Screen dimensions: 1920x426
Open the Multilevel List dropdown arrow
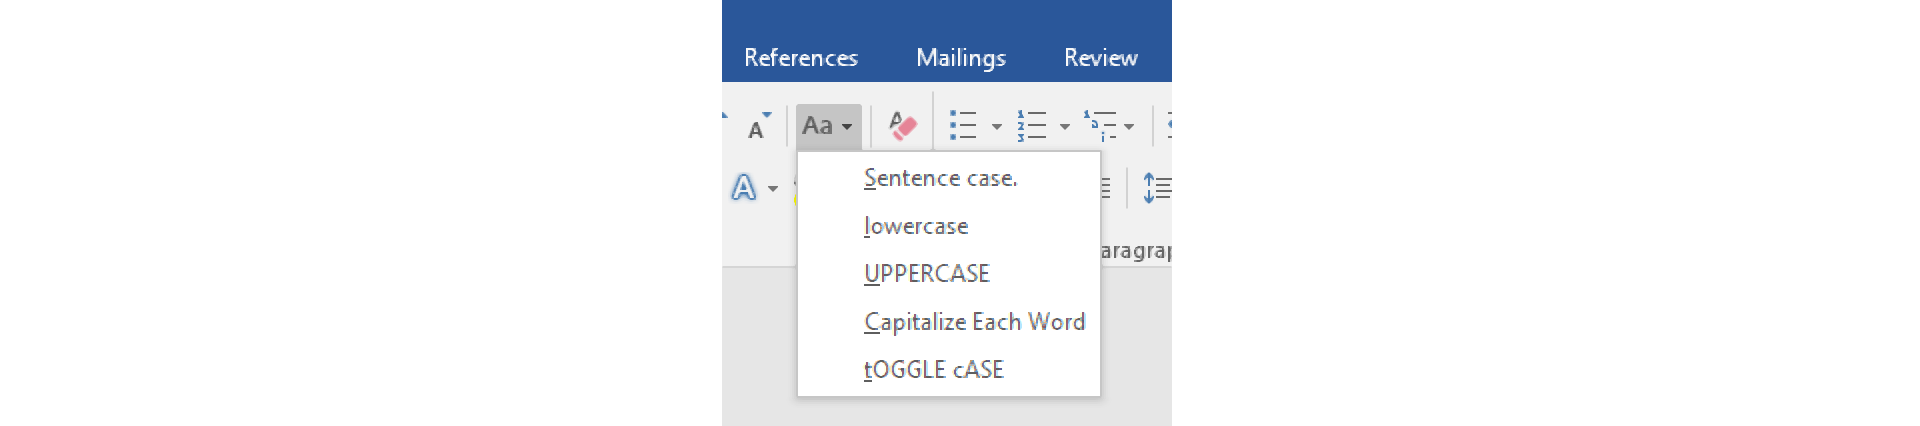(x=1129, y=127)
